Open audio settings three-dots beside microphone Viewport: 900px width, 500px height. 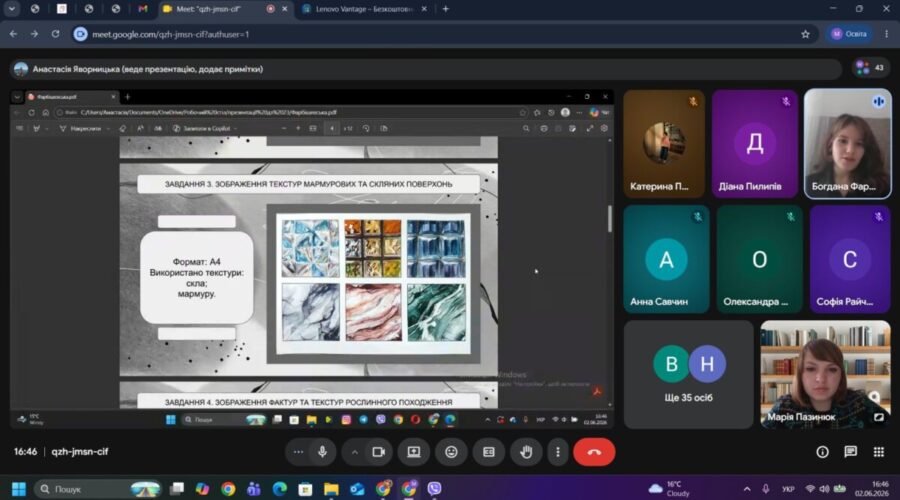pos(298,452)
